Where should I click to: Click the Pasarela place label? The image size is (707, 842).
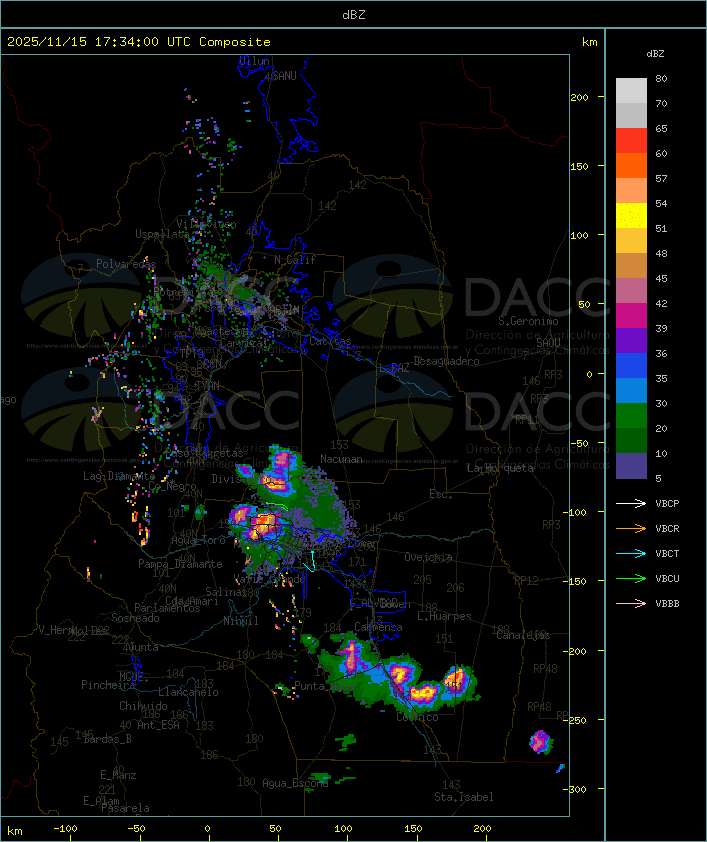point(126,808)
